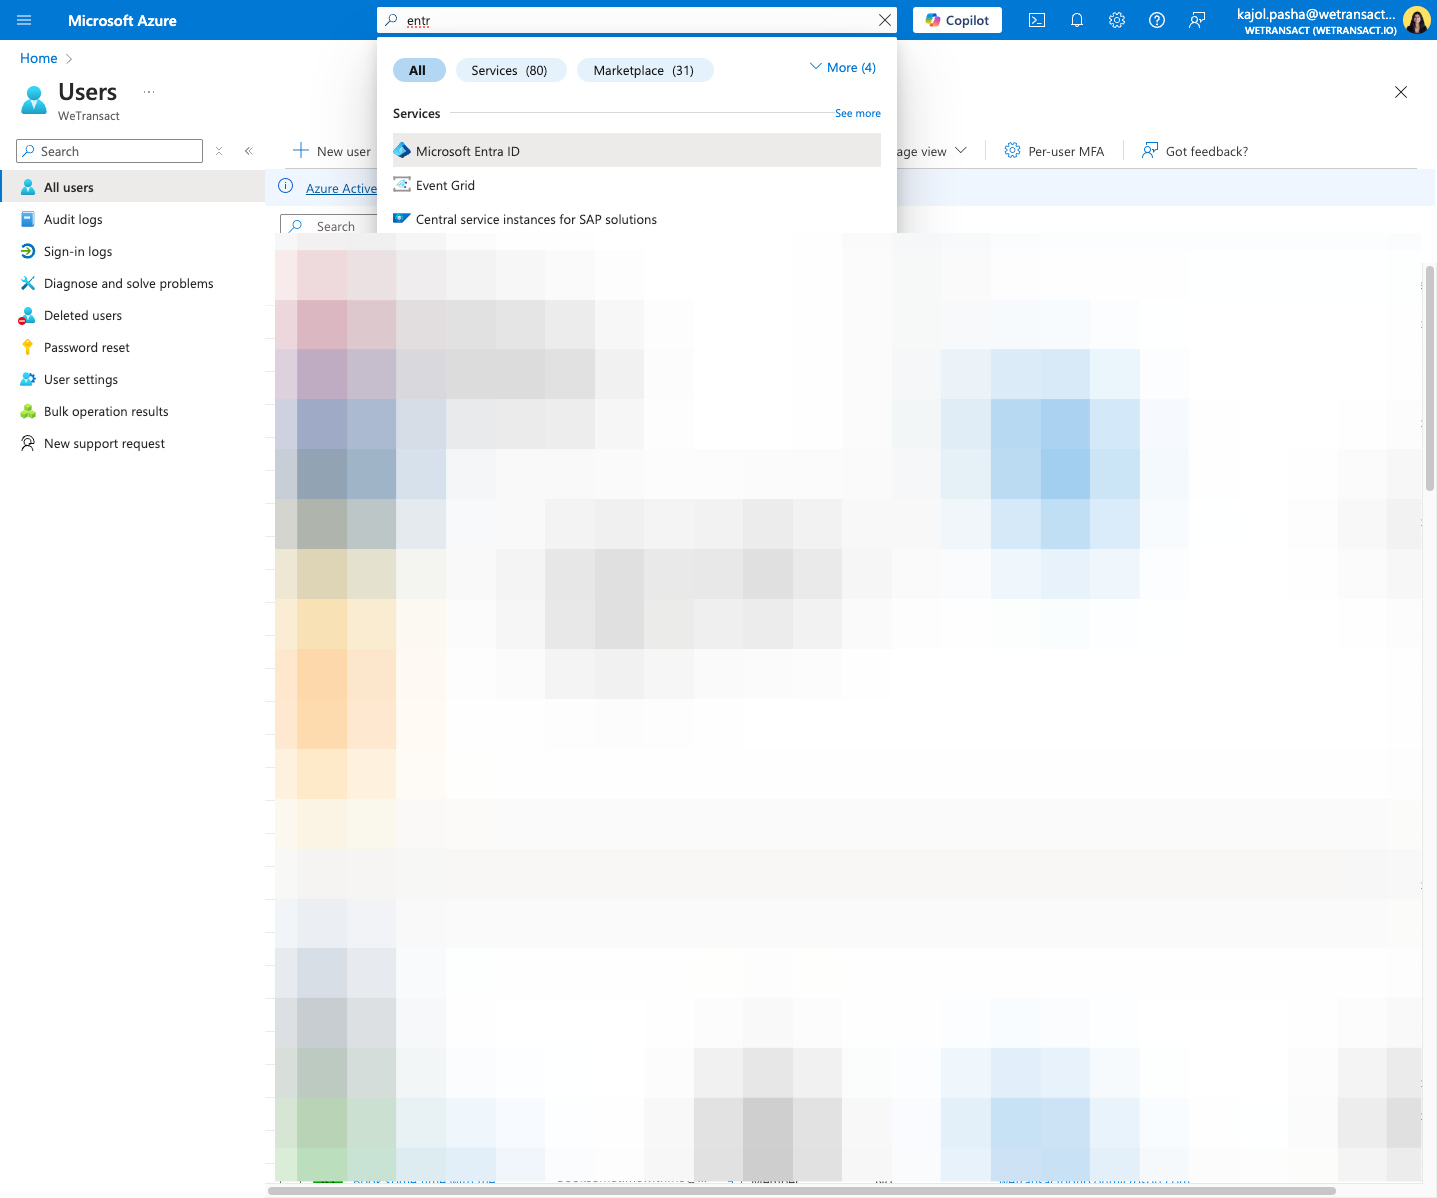The height and width of the screenshot is (1198, 1437).
Task: Click the Sign-in logs icon
Action: 28,251
